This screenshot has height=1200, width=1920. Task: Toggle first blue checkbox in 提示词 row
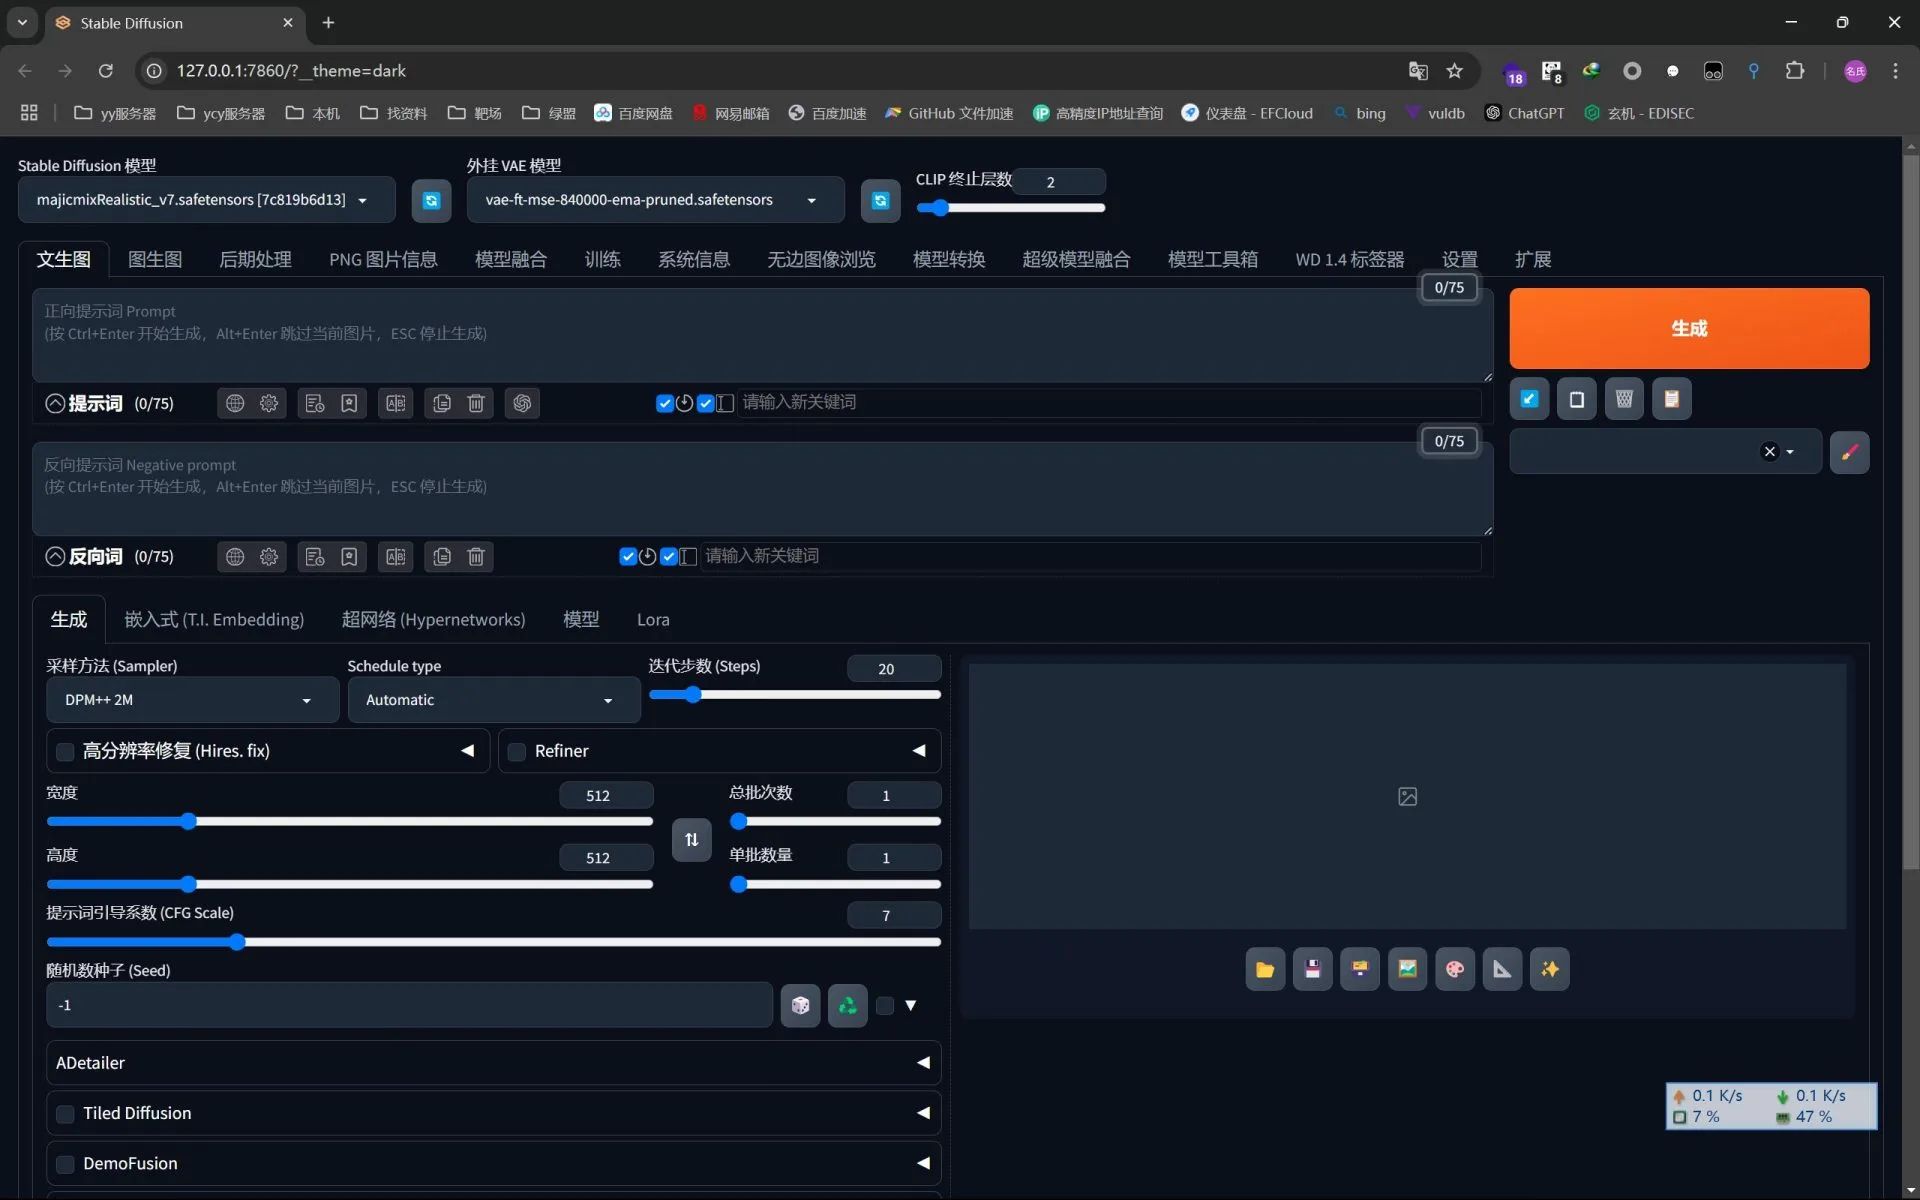(x=664, y=403)
